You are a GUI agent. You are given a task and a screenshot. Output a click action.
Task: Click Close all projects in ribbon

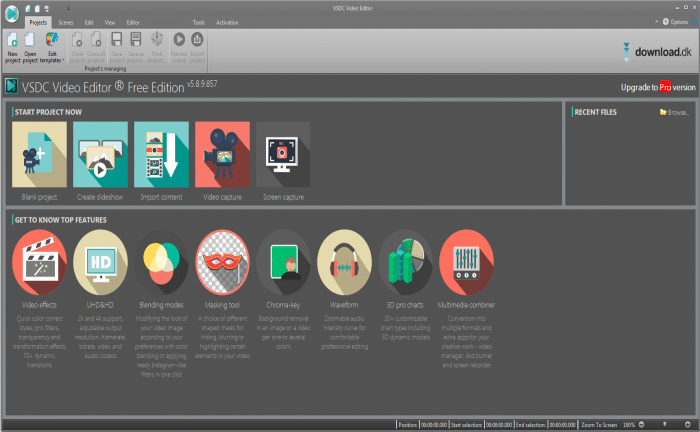point(96,47)
